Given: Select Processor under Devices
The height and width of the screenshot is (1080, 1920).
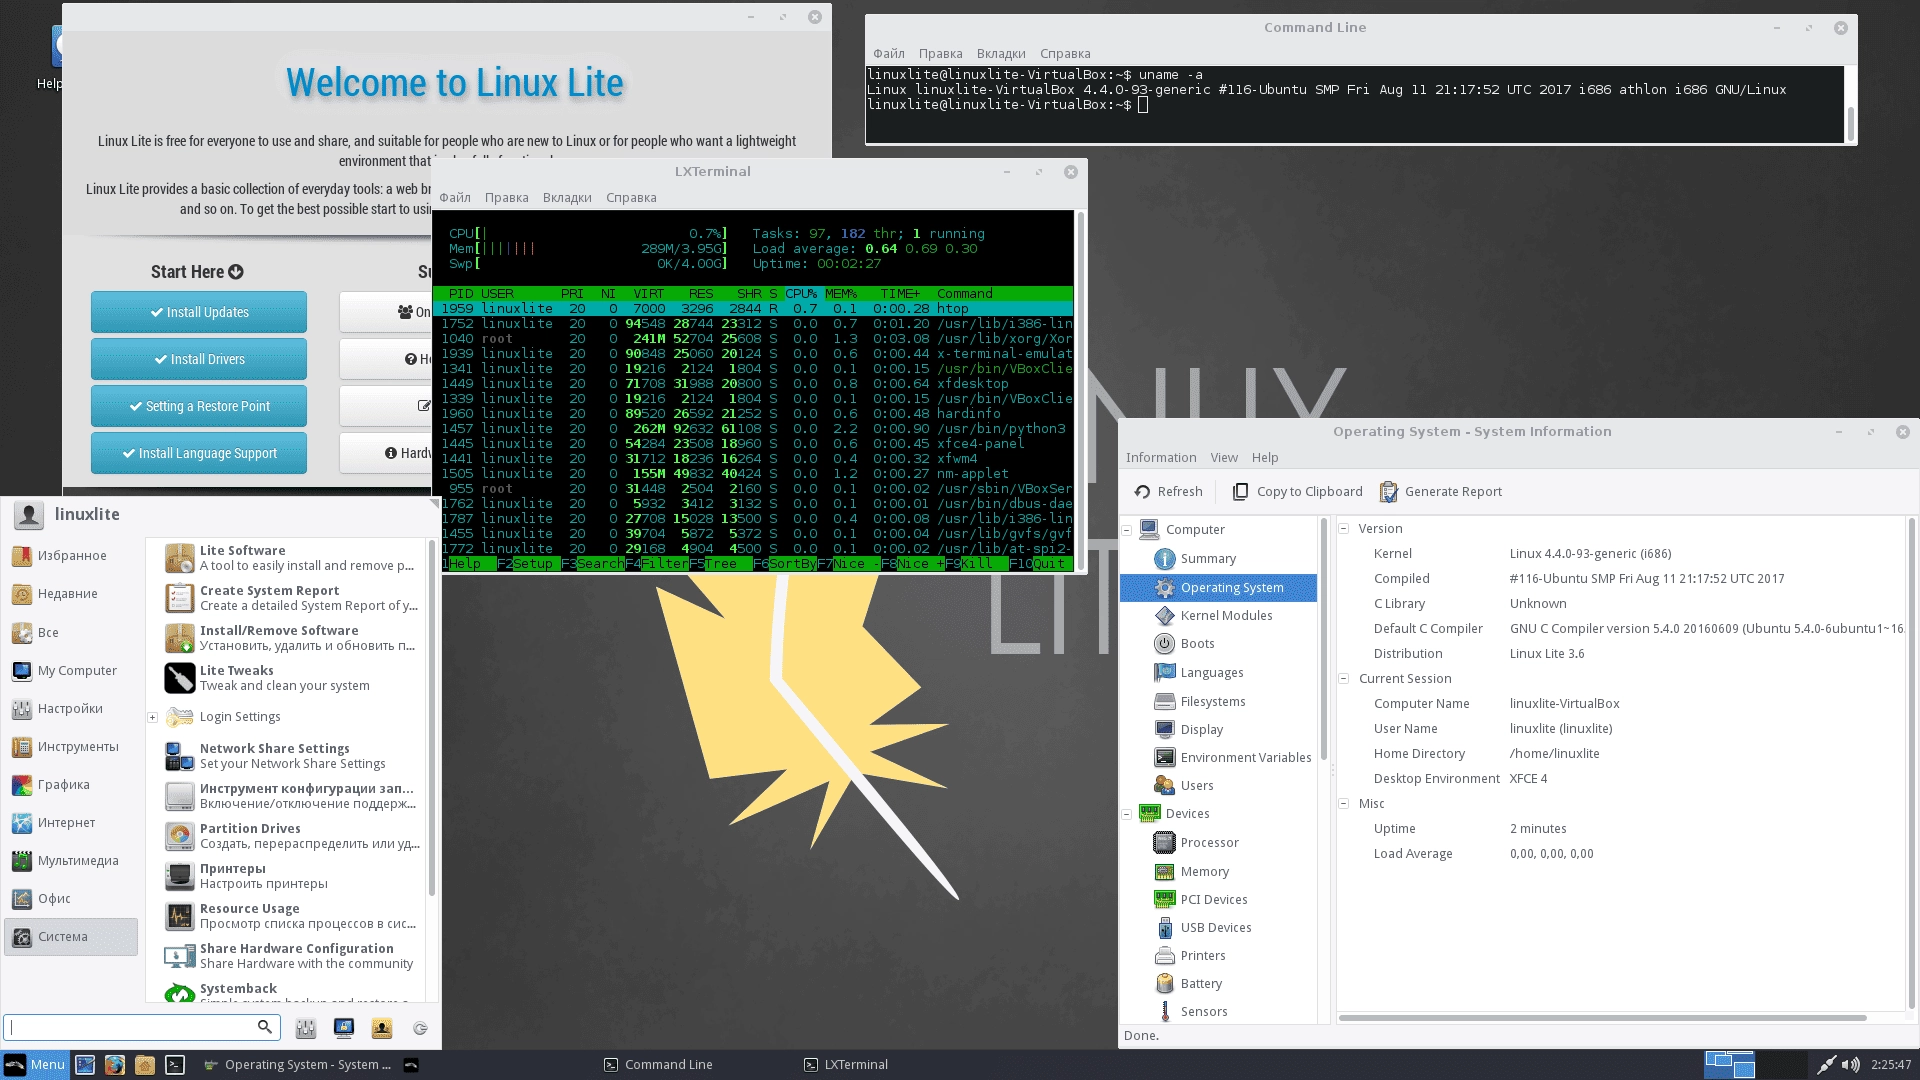Looking at the screenshot, I should click(1209, 843).
